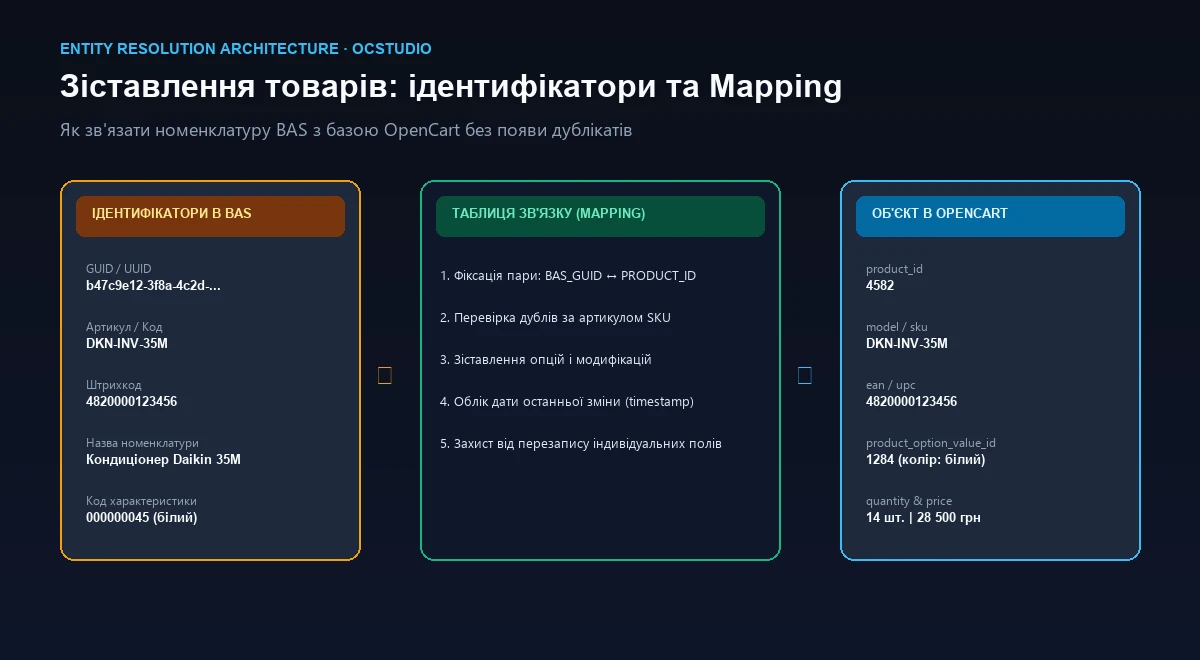Click the Назва номенклатури label

pyautogui.click(x=142, y=443)
